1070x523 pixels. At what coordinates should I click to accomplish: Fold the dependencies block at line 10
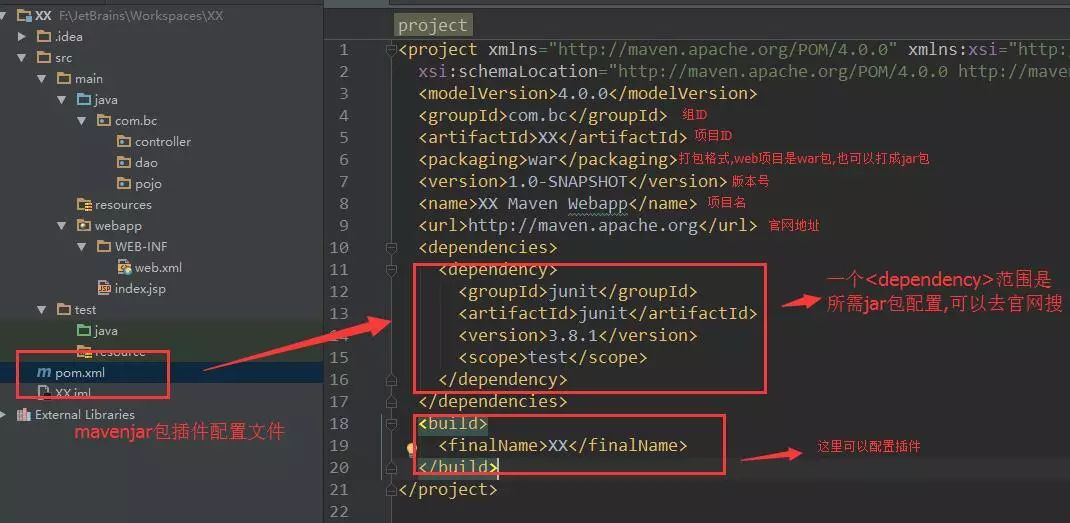coord(391,247)
